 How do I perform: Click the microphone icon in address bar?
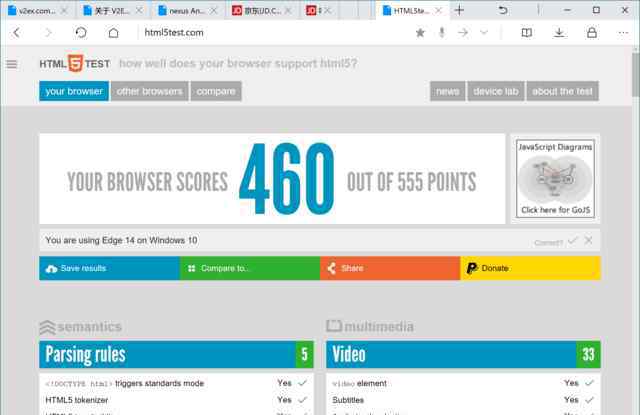442,33
